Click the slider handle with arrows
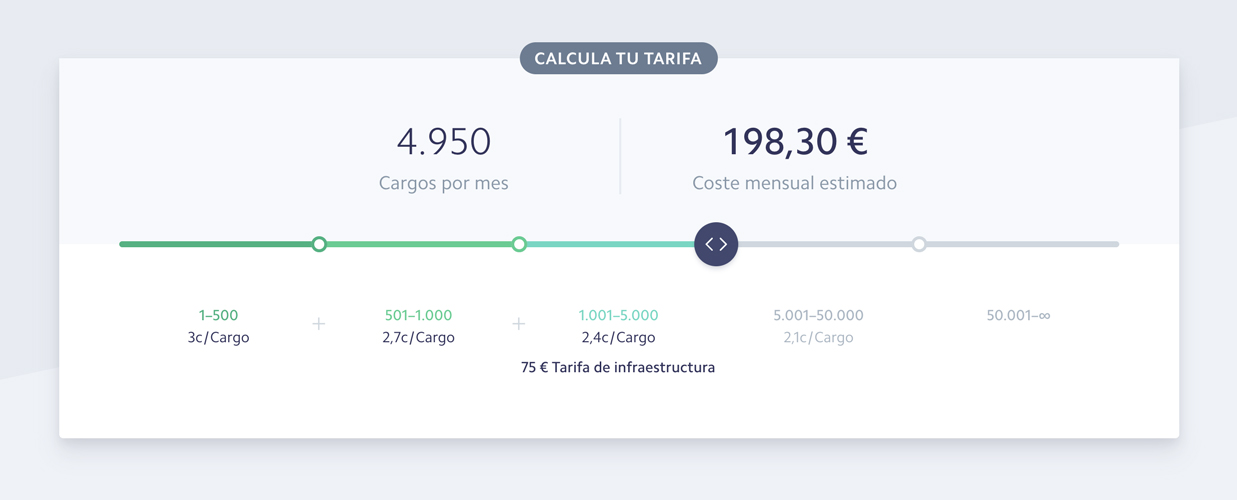 click(716, 244)
